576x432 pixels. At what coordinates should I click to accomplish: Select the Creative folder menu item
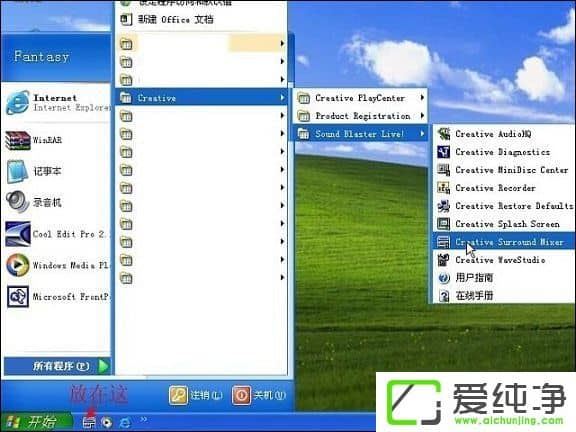[x=201, y=98]
